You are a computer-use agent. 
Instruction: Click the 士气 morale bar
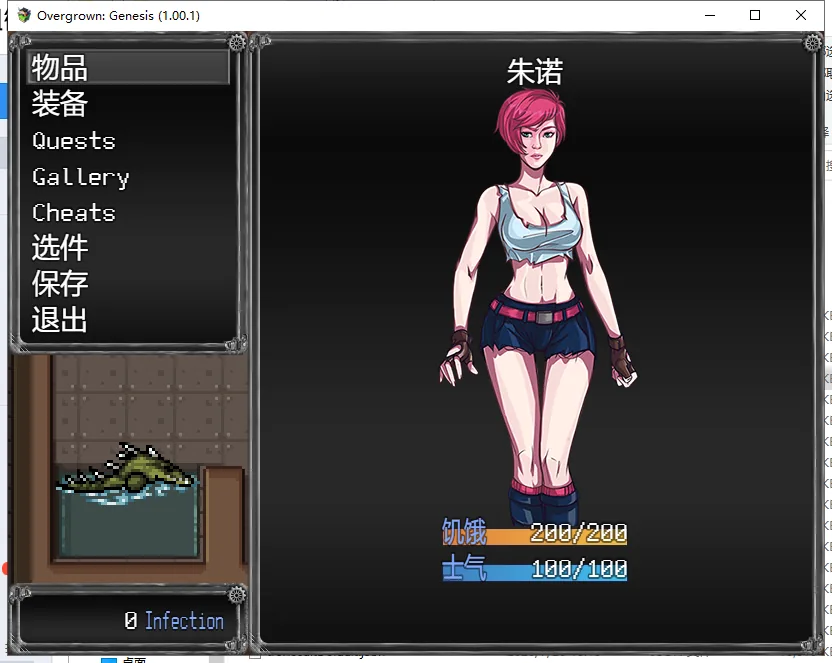(x=535, y=569)
